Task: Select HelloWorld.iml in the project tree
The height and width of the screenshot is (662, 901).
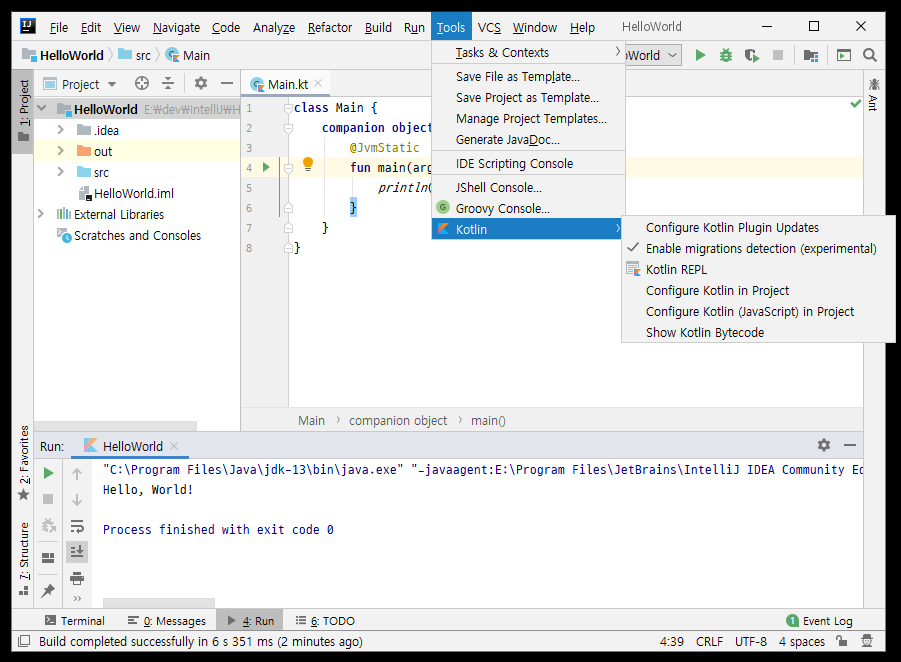Action: coord(134,194)
